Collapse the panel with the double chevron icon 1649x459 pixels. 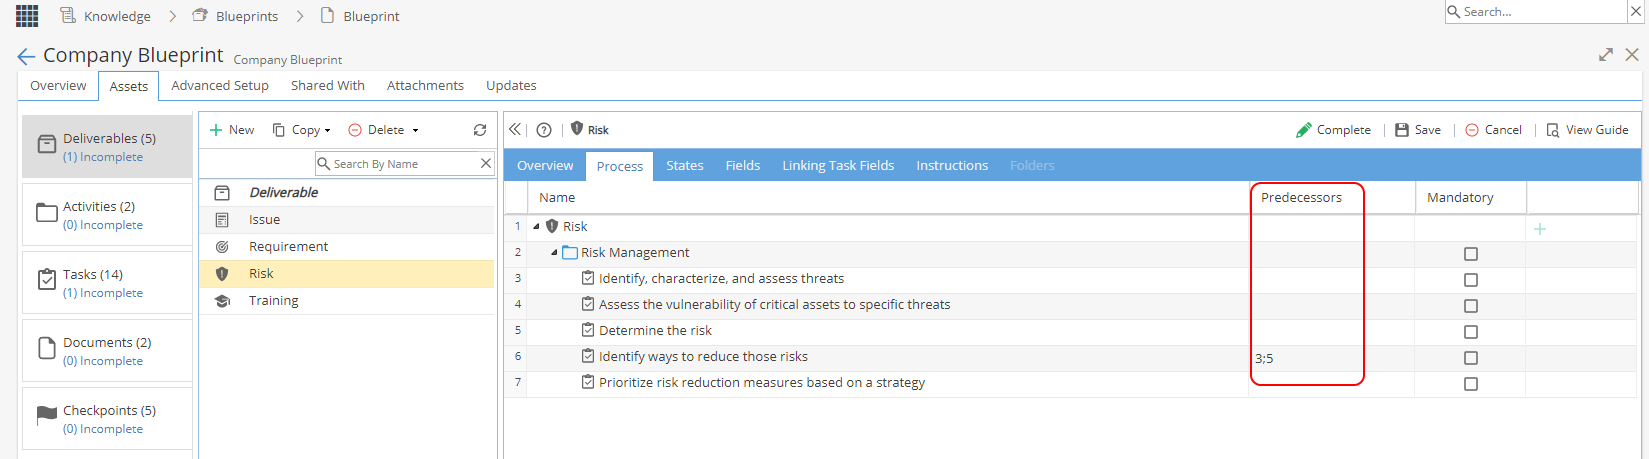click(515, 130)
